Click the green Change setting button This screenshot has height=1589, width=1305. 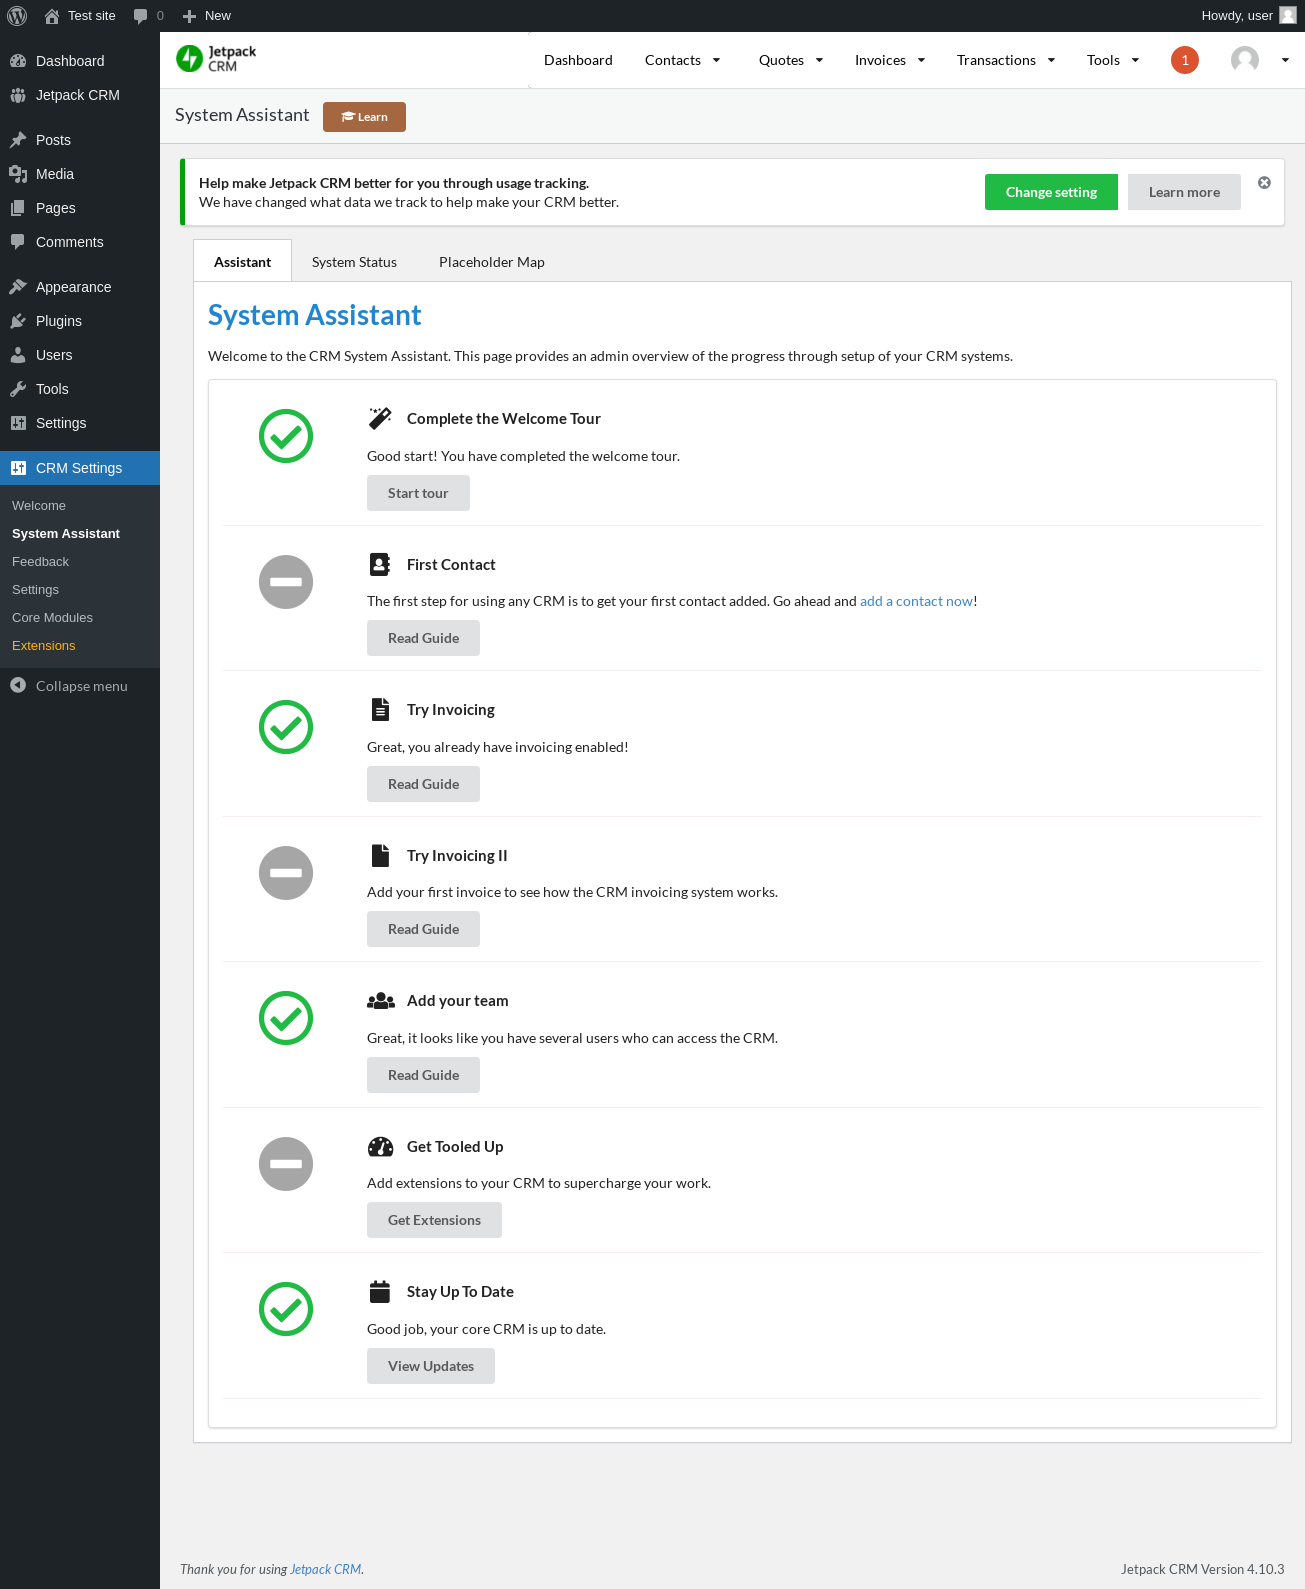coord(1051,192)
